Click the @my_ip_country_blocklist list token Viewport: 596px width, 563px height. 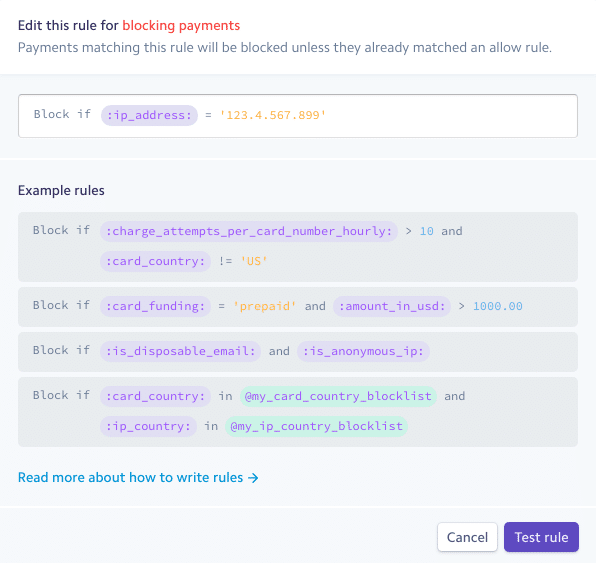coord(317,427)
